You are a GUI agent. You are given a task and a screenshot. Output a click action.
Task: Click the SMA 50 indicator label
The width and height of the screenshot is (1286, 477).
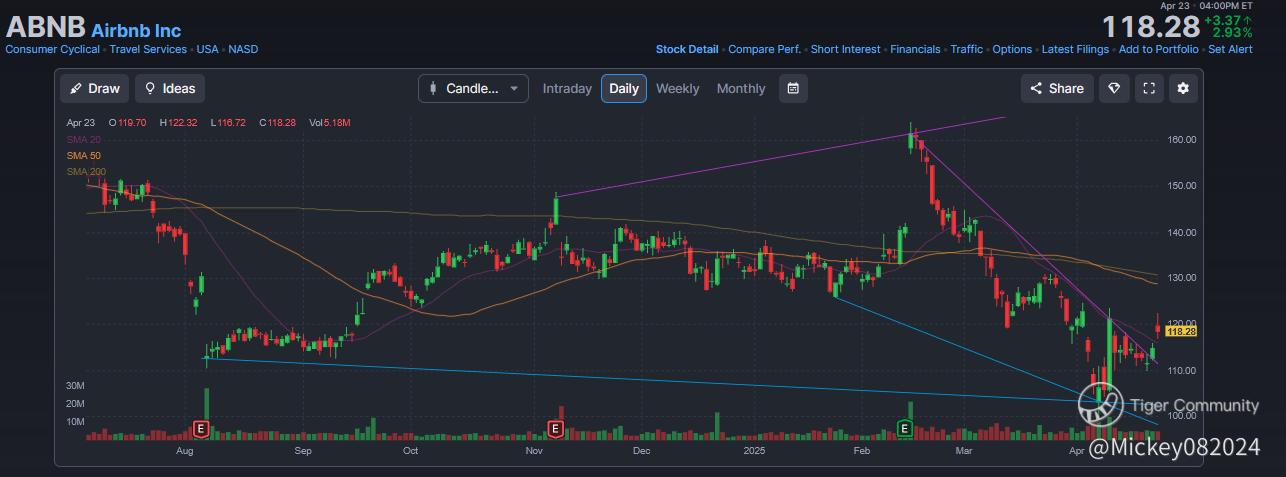coord(83,156)
